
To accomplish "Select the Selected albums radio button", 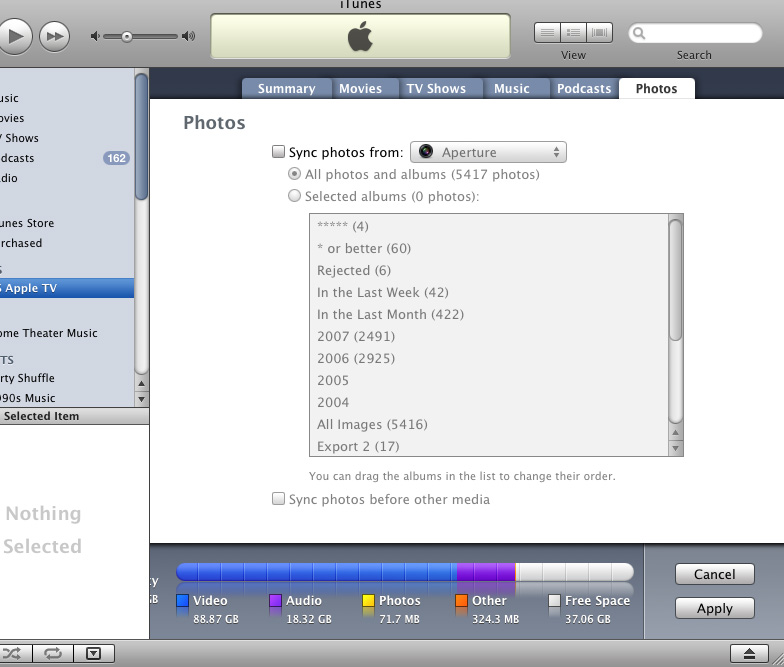I will [294, 196].
